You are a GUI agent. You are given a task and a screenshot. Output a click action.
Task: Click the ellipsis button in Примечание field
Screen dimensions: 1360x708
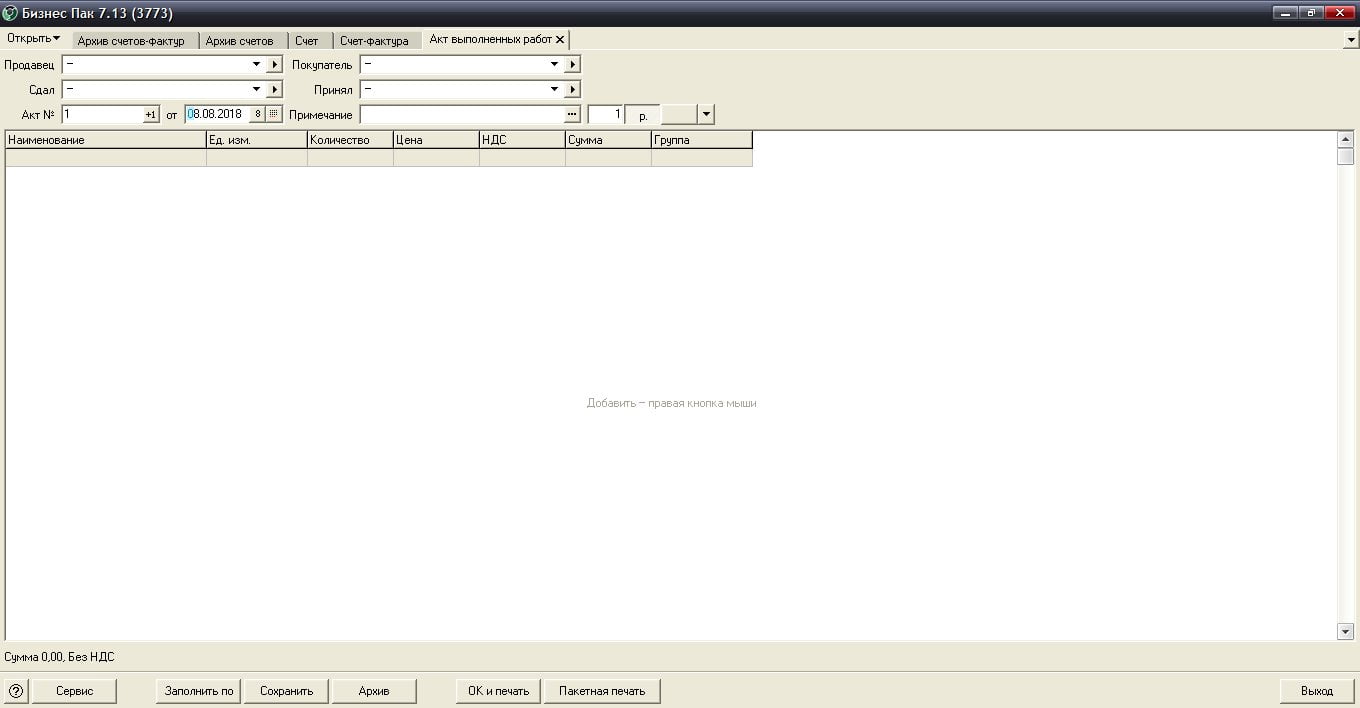point(572,115)
